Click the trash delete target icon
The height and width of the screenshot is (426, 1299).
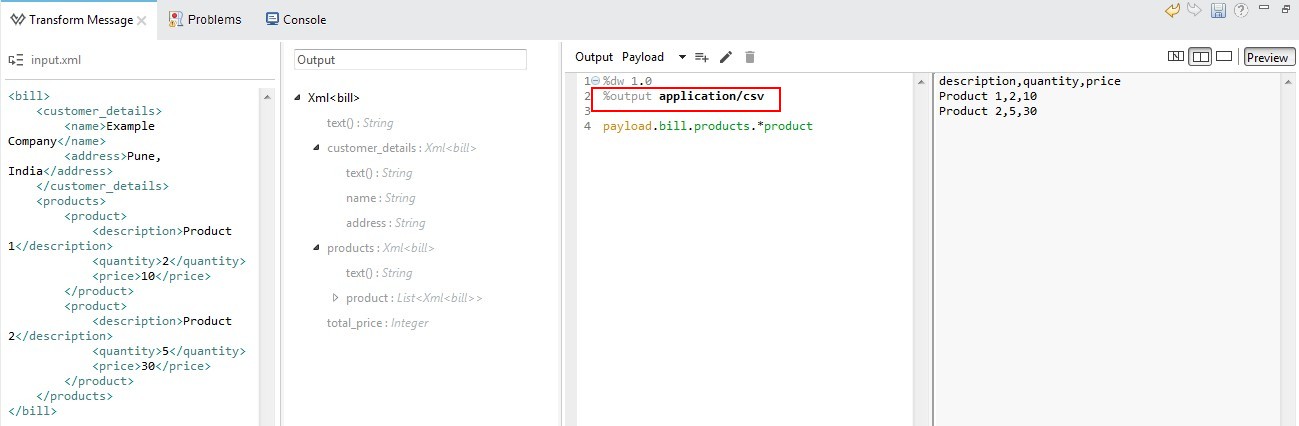[750, 58]
